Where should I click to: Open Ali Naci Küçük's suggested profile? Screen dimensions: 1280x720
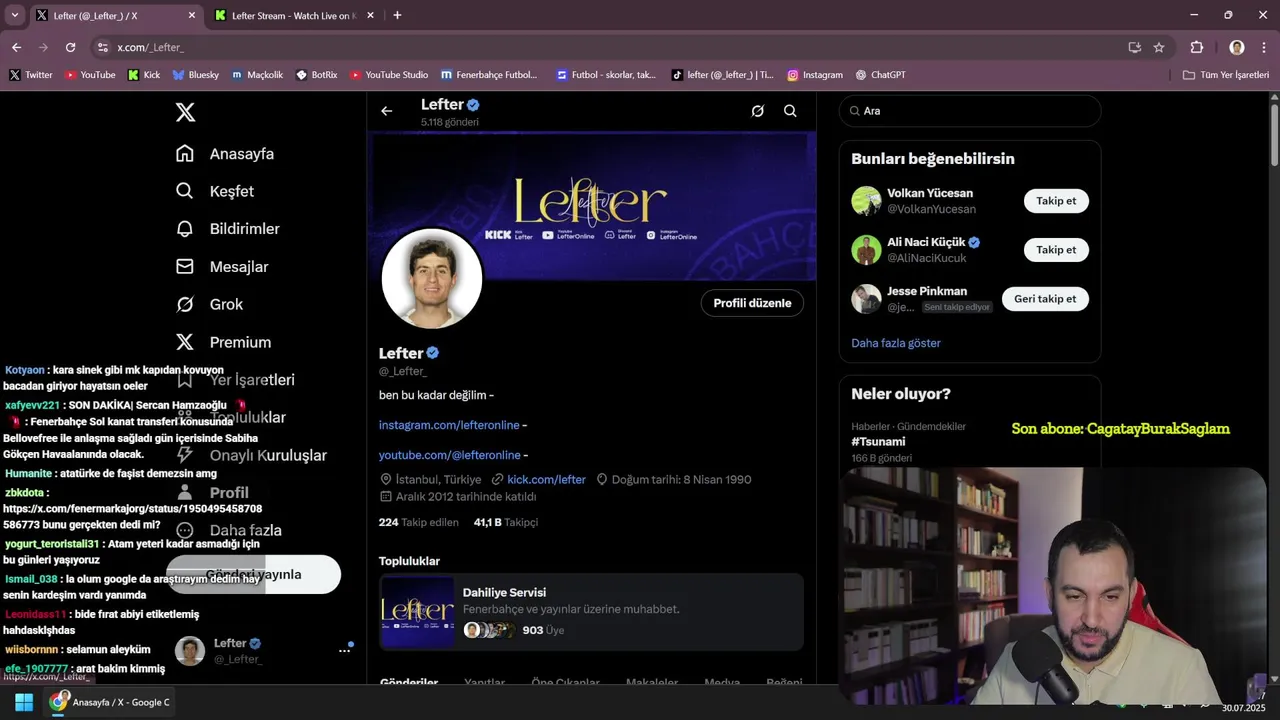926,242
